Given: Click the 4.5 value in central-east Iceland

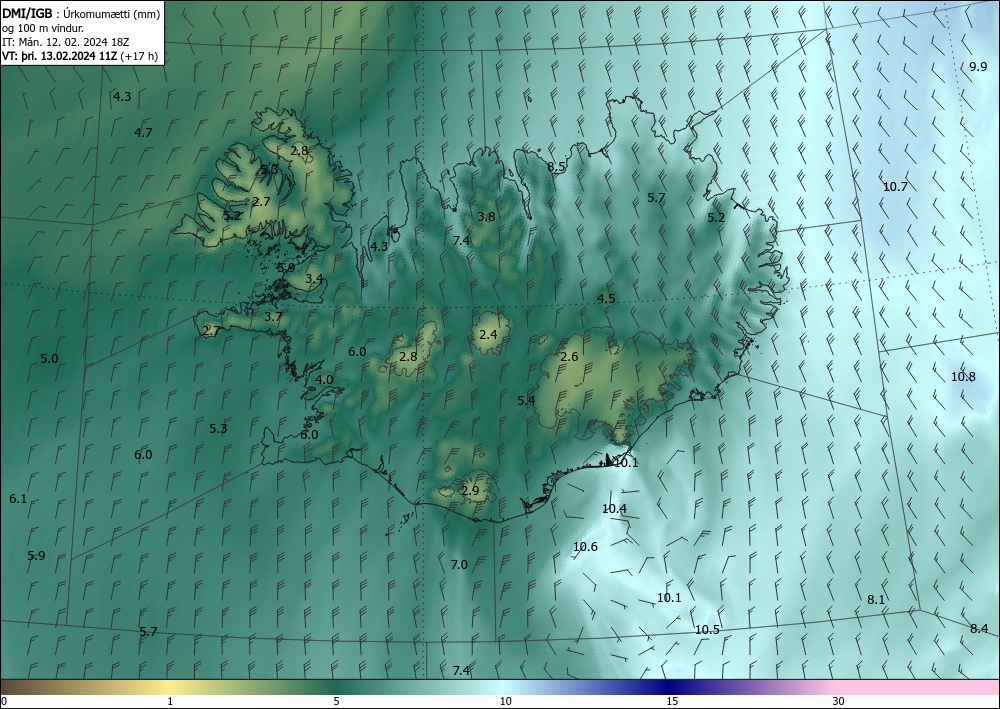Looking at the screenshot, I should coord(606,298).
